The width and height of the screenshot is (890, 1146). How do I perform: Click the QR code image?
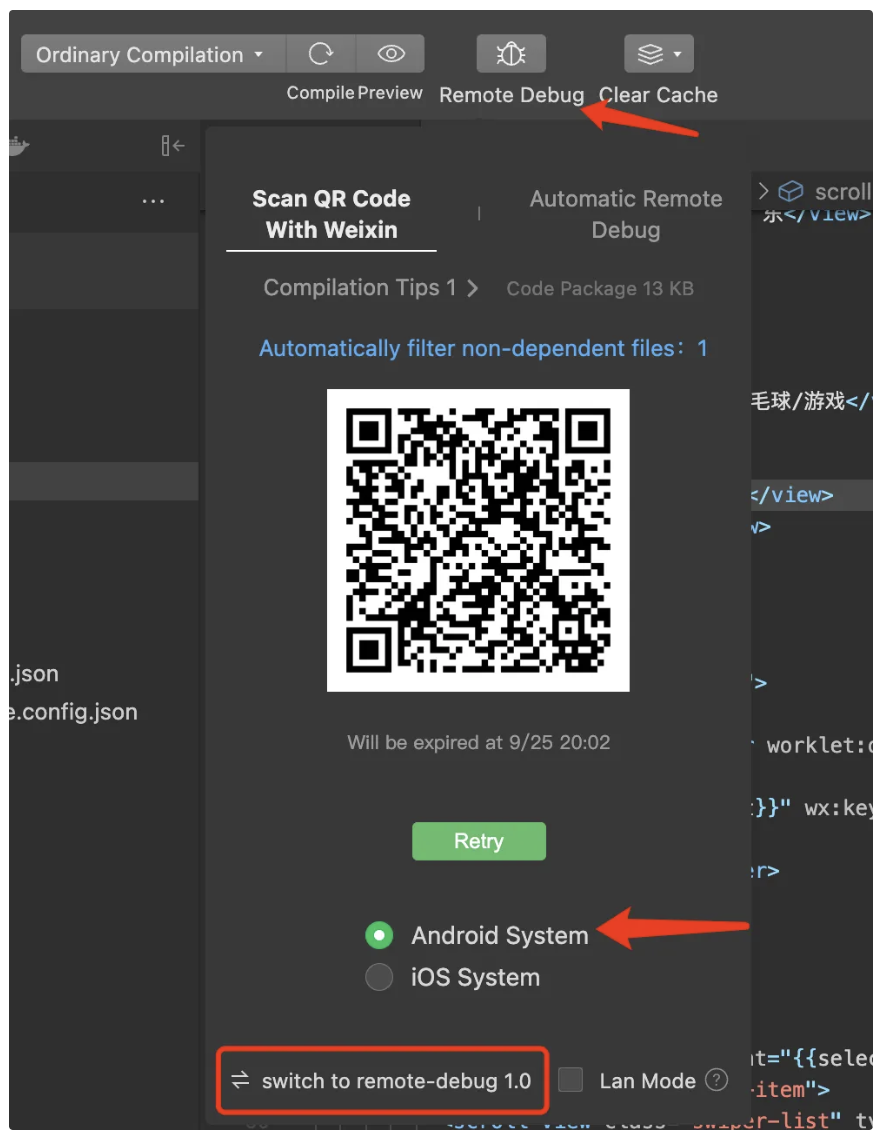pyautogui.click(x=478, y=540)
